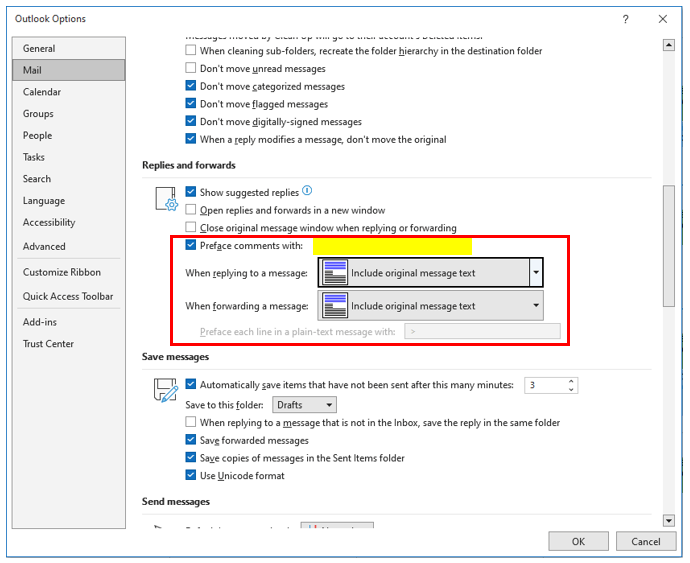Screen dimensions: 690x563
Task: Increase auto-save minutes with up arrow
Action: tap(571, 381)
